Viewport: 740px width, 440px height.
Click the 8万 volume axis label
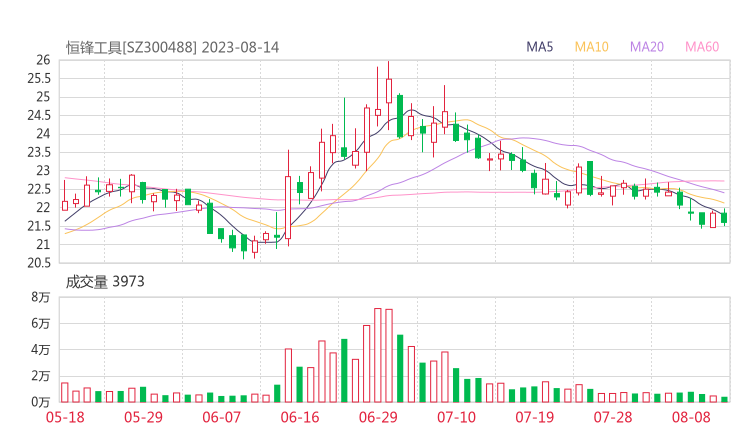click(41, 297)
